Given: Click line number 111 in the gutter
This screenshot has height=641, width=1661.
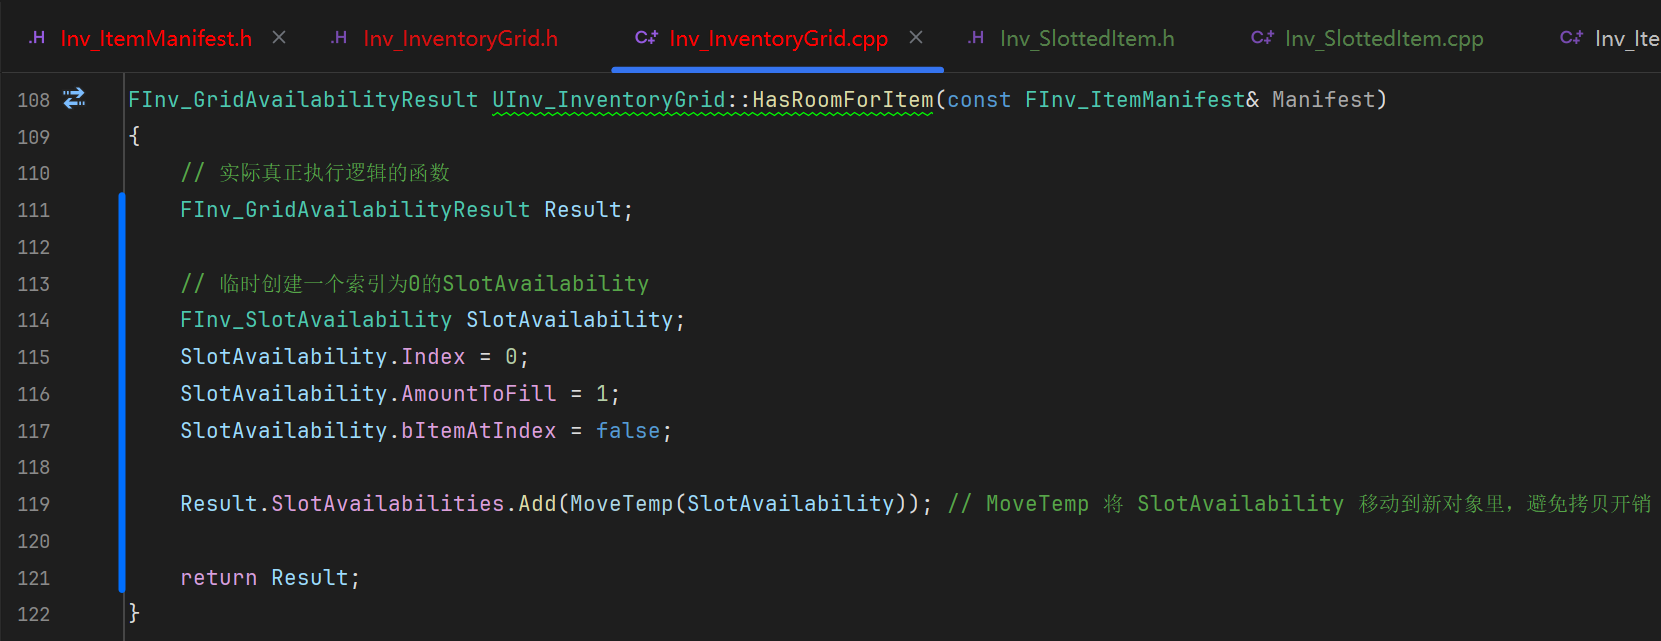Looking at the screenshot, I should click(33, 210).
